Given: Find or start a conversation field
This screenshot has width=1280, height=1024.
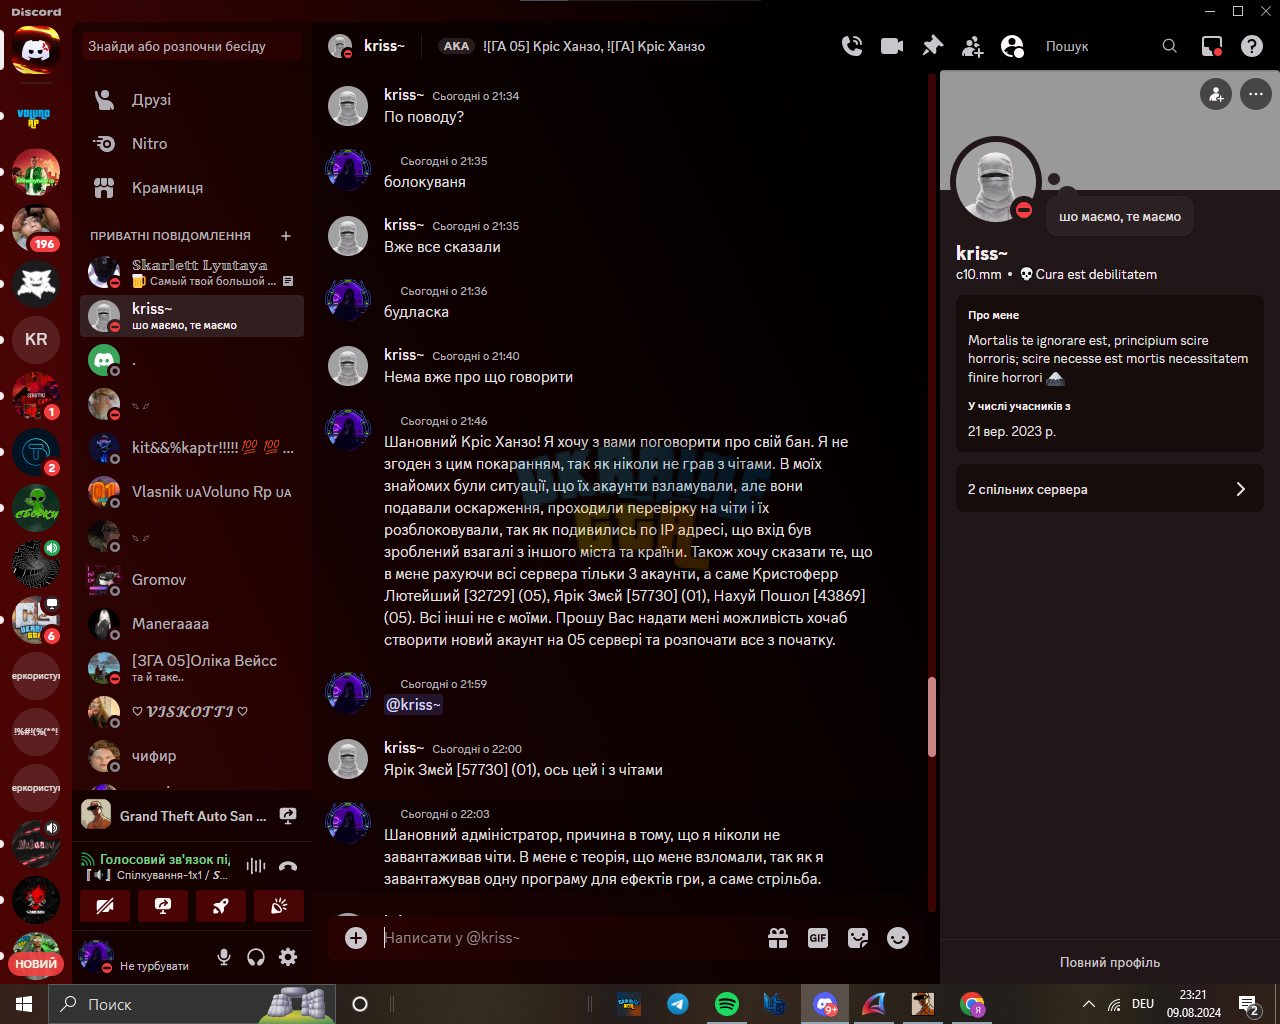Looking at the screenshot, I should [192, 46].
